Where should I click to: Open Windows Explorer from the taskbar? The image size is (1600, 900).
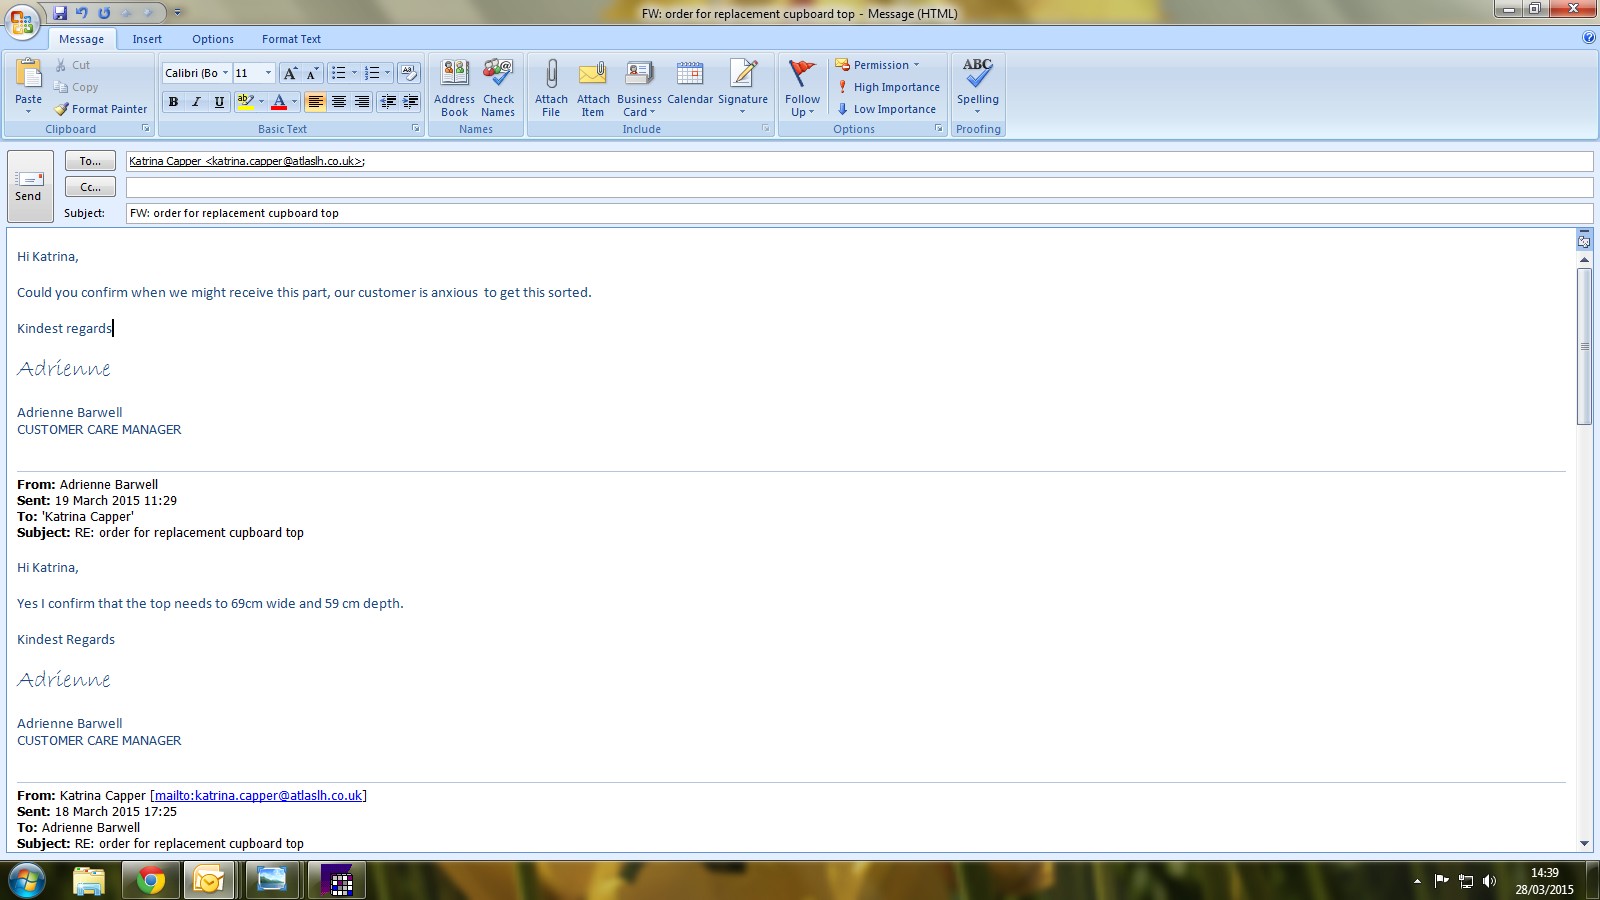point(89,881)
